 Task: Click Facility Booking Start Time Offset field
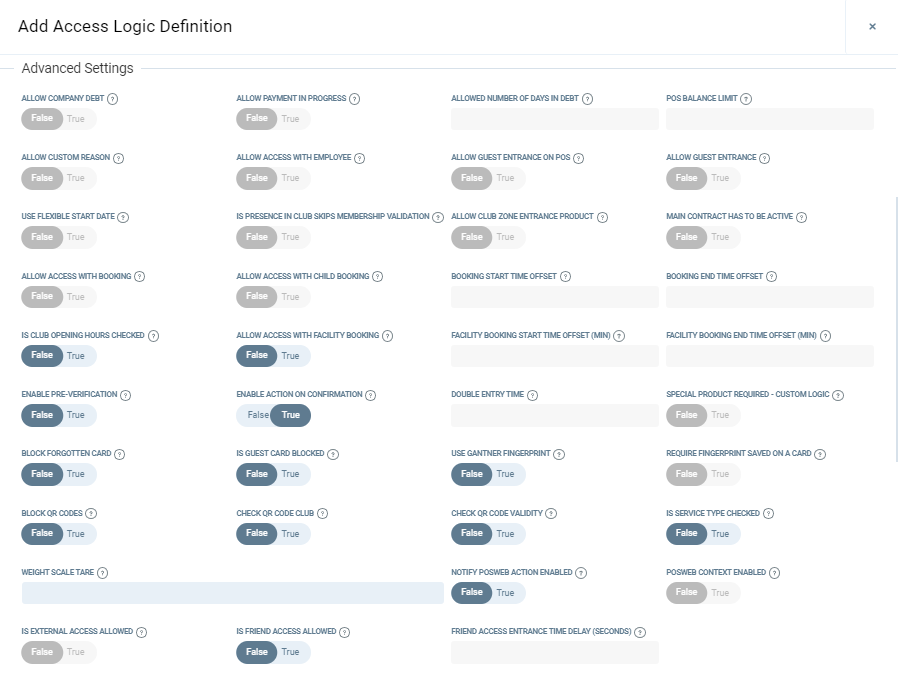click(554, 356)
